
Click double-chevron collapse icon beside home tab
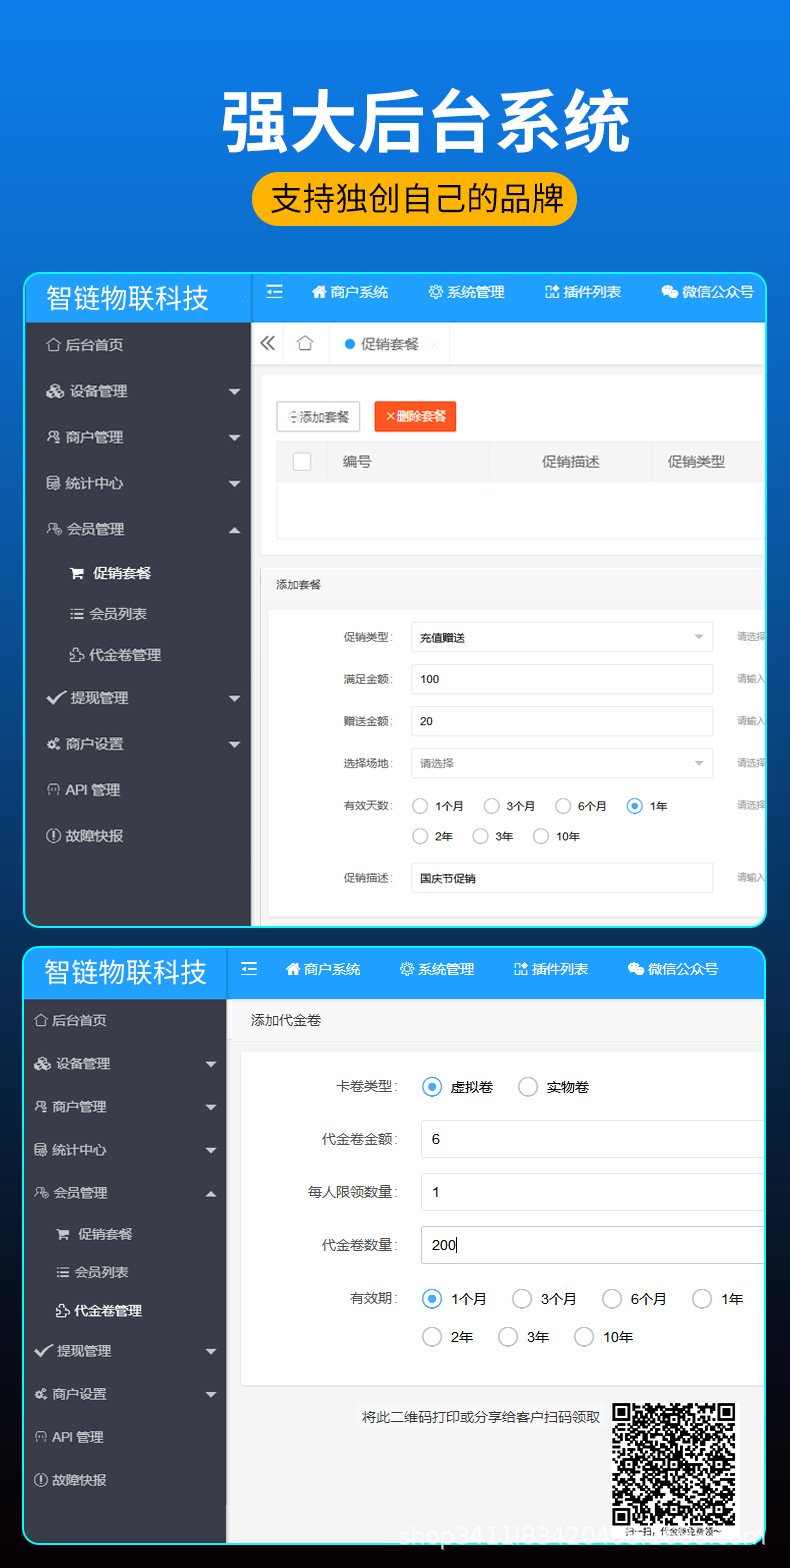267,343
